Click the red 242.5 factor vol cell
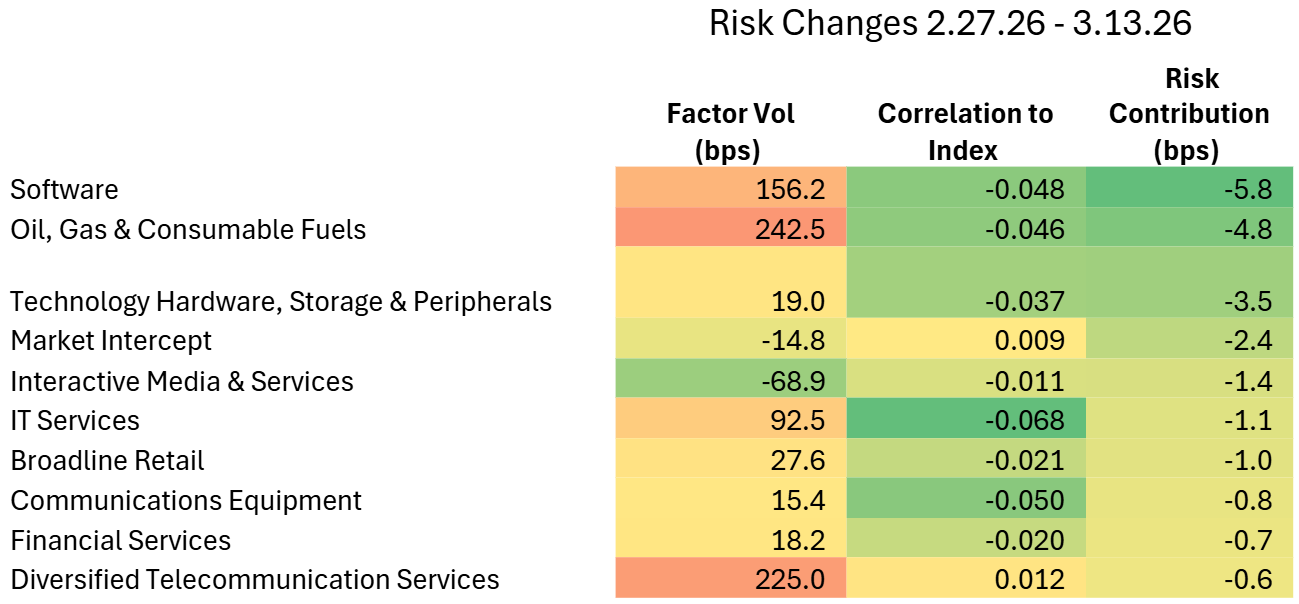1299x604 pixels. pyautogui.click(x=731, y=229)
